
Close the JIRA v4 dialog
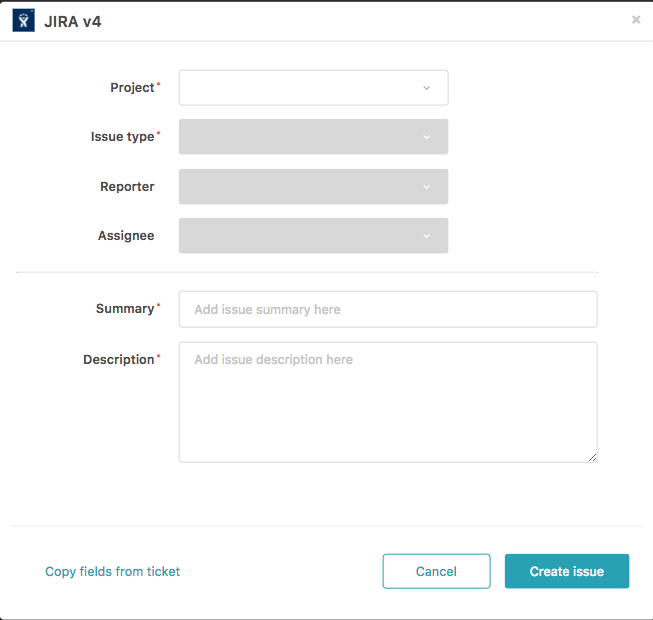click(636, 19)
